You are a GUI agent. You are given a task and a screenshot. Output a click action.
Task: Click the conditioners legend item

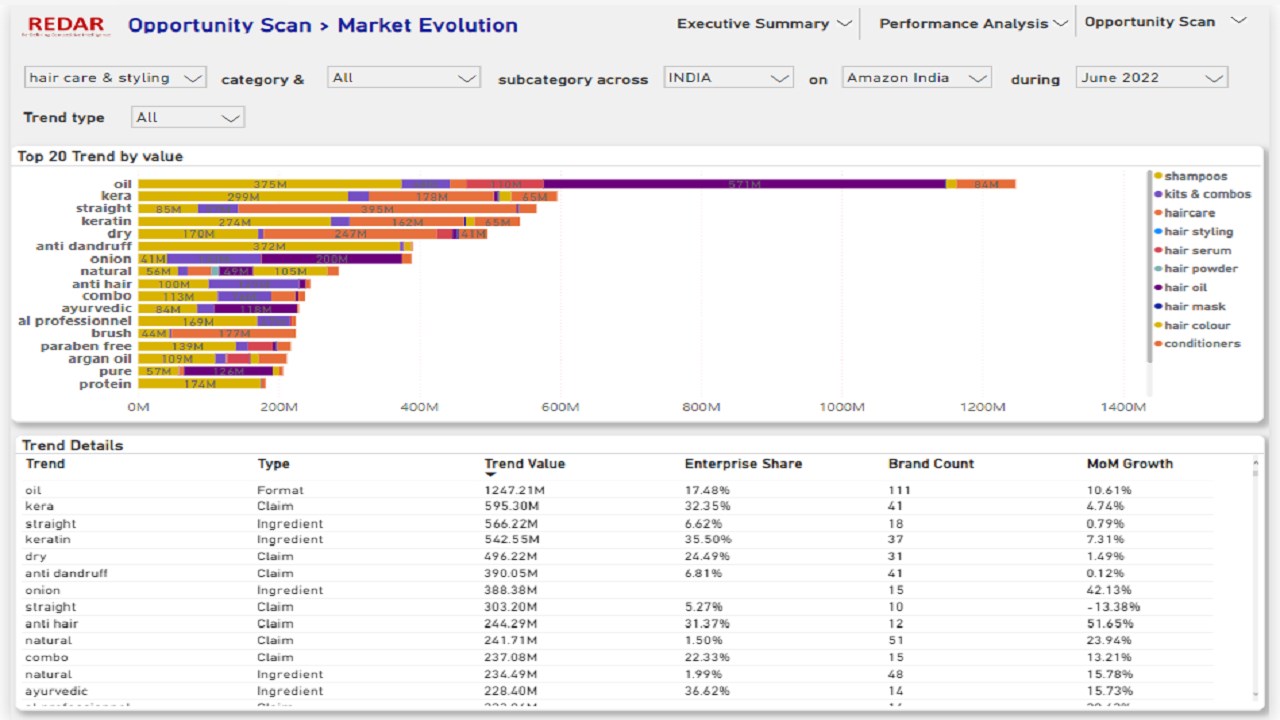click(x=1201, y=344)
